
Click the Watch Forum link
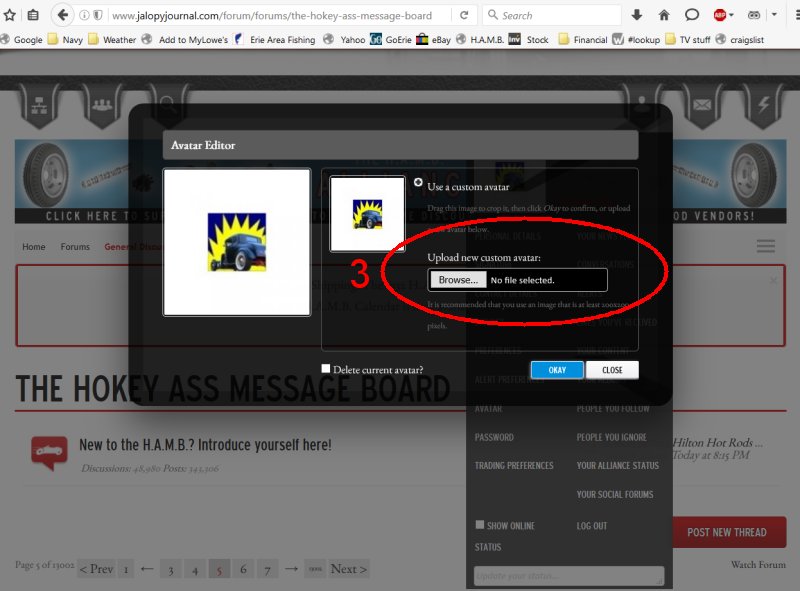pos(758,564)
